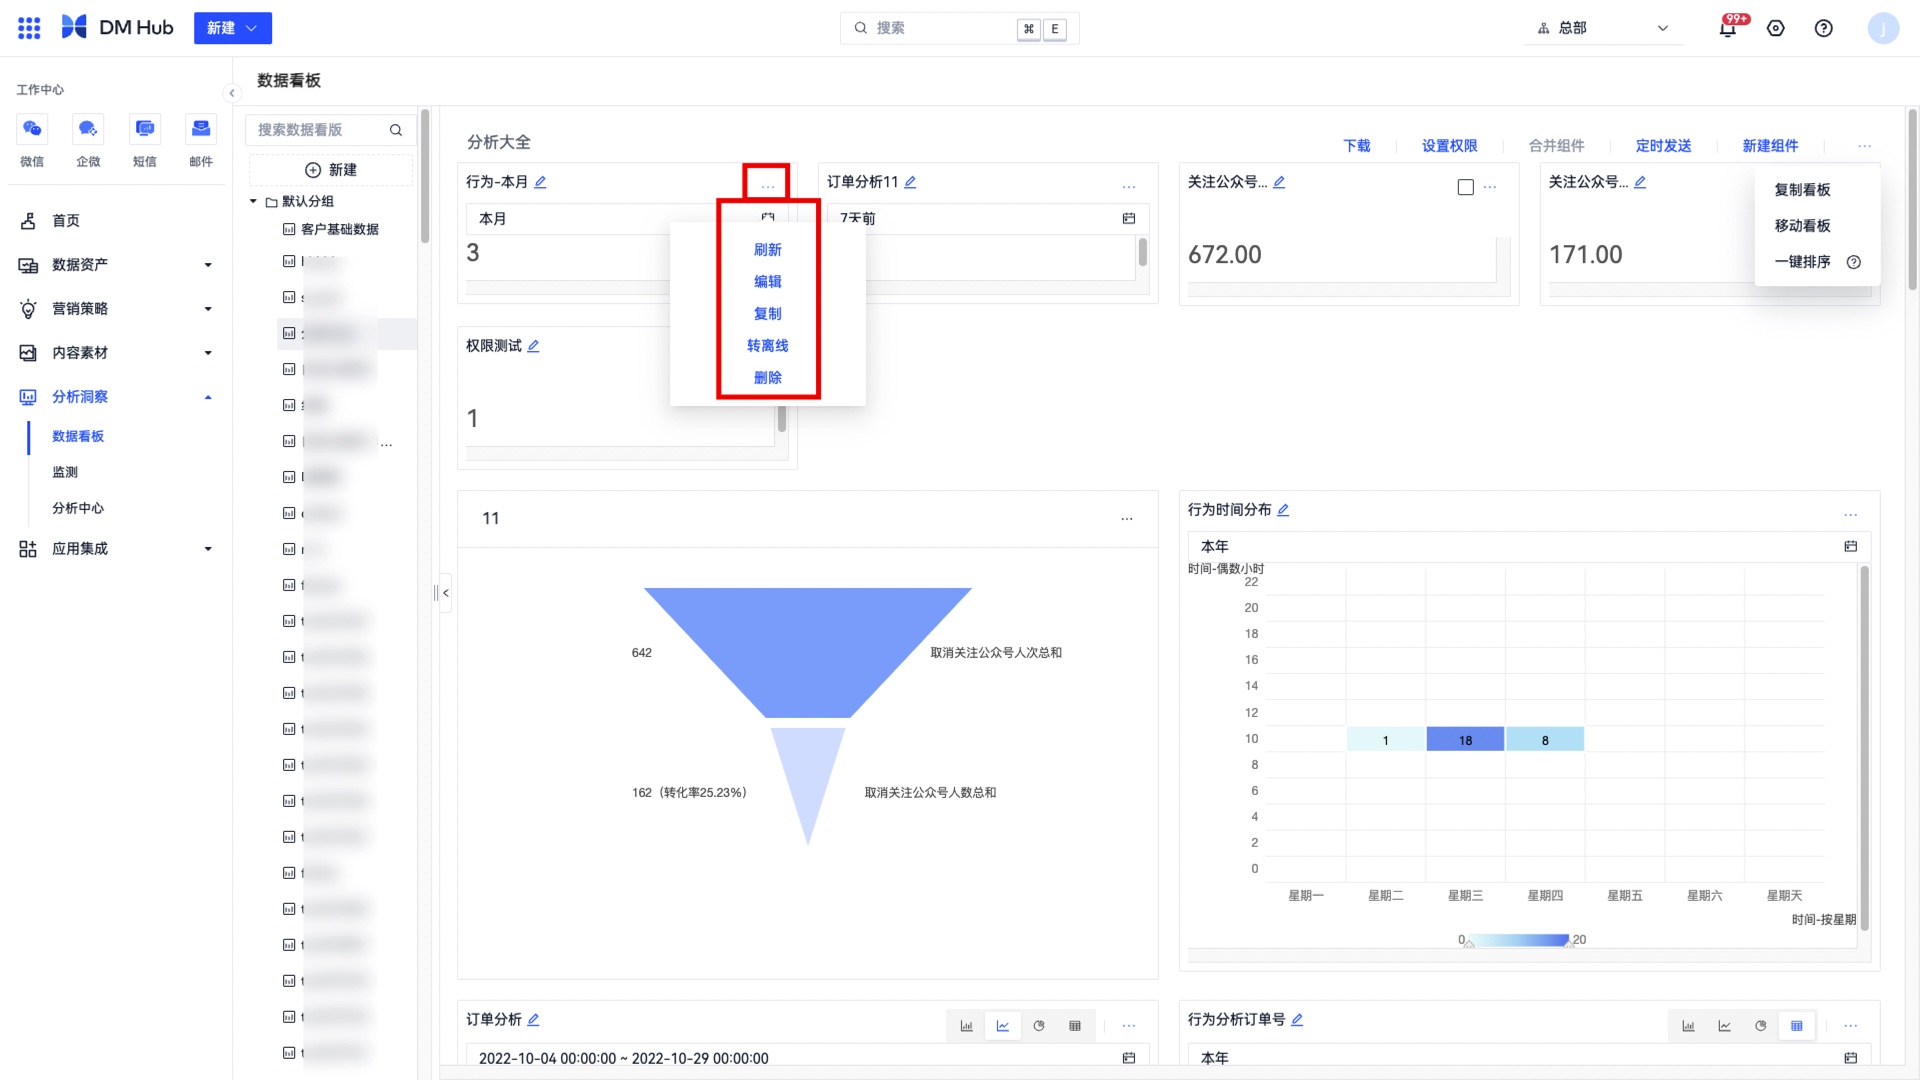Click the 设置权限 link

click(1450, 146)
